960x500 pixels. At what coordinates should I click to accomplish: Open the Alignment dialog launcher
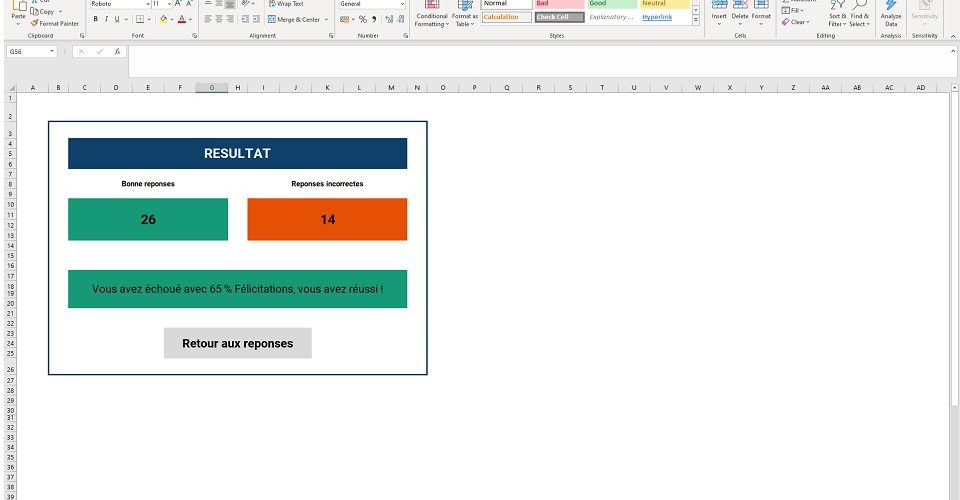[331, 36]
